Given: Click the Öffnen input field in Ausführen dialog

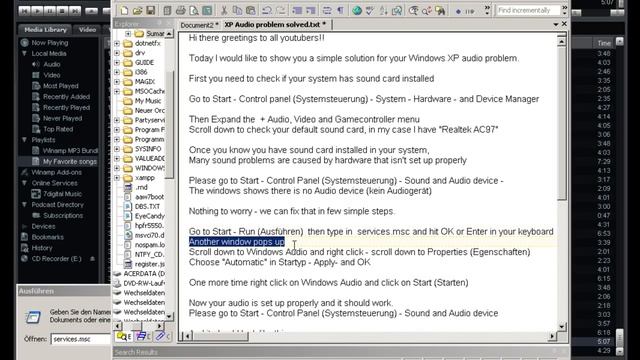Looking at the screenshot, I should pos(80,339).
